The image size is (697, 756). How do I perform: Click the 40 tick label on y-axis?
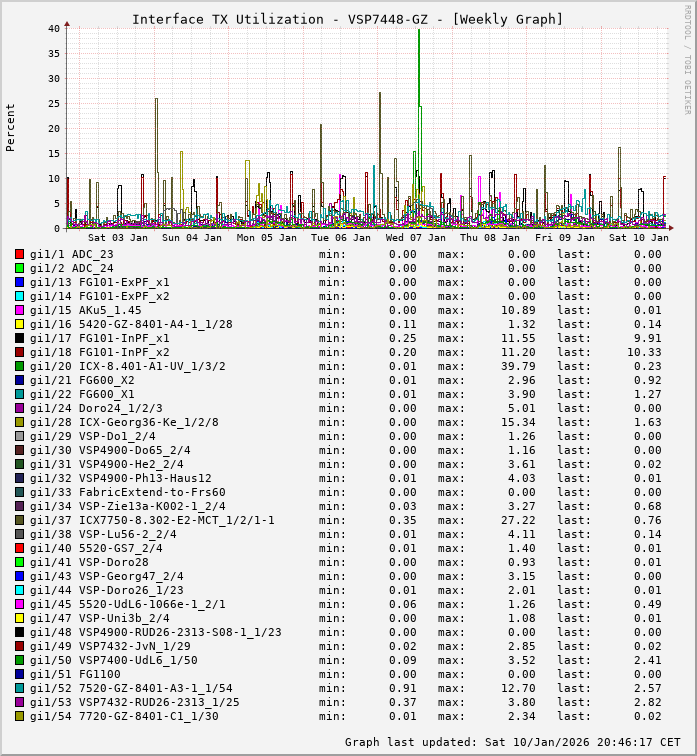pos(54,28)
